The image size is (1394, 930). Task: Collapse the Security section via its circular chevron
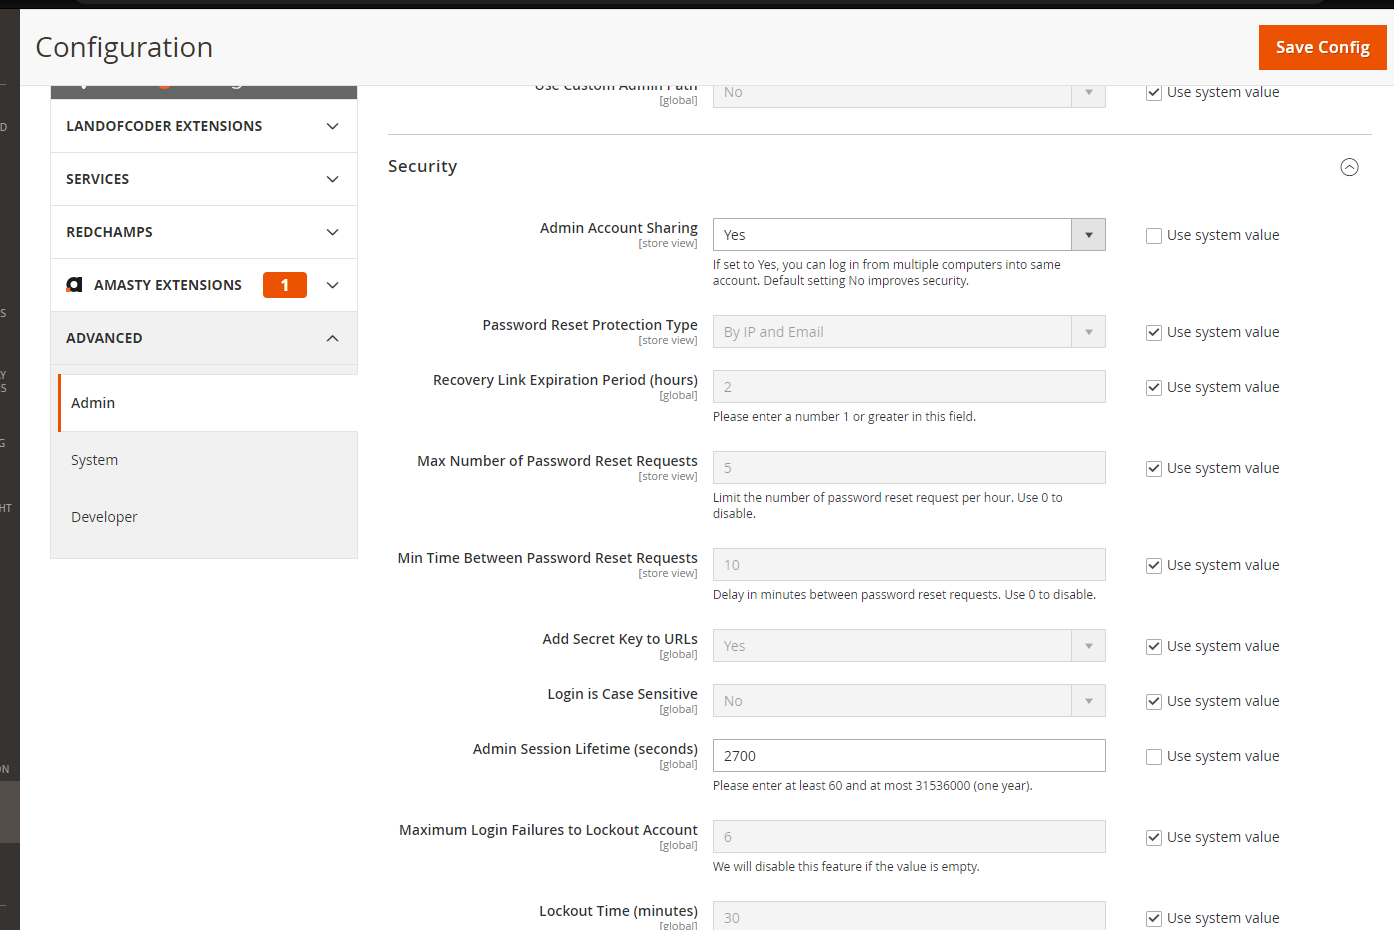pyautogui.click(x=1349, y=167)
